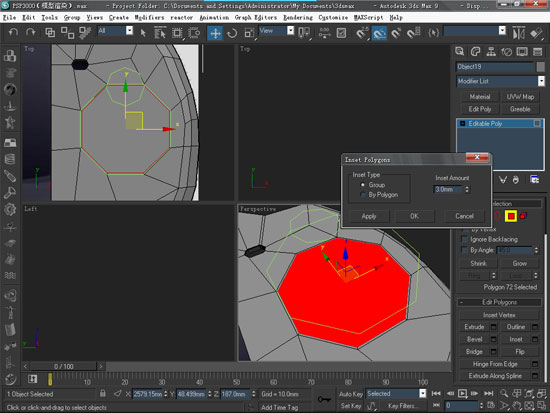The image size is (550, 413).
Task: Open the File menu
Action: click(9, 17)
